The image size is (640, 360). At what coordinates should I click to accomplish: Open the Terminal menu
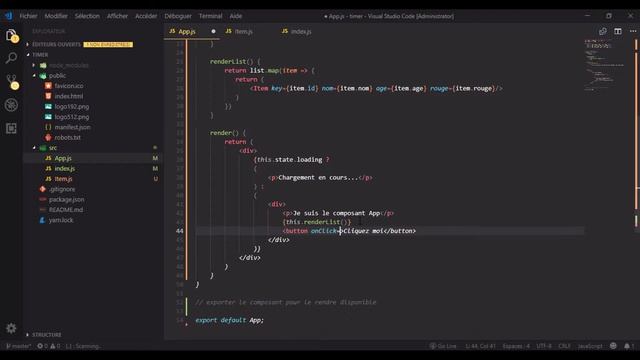click(x=210, y=16)
